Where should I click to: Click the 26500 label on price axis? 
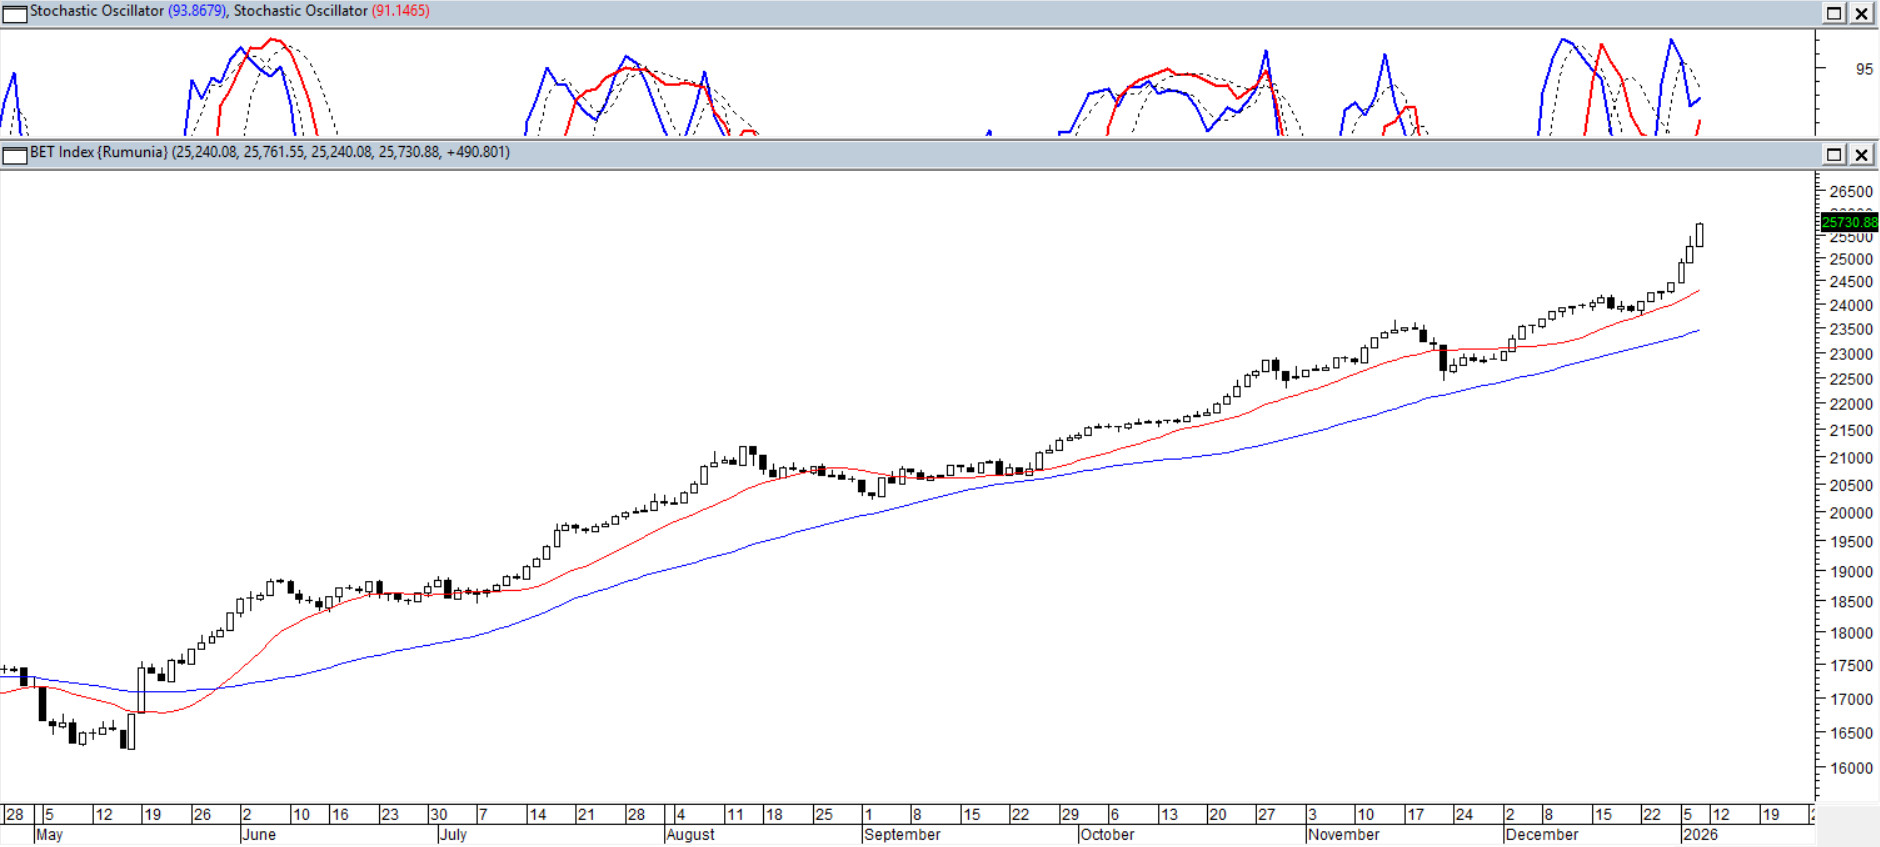[x=1850, y=192]
